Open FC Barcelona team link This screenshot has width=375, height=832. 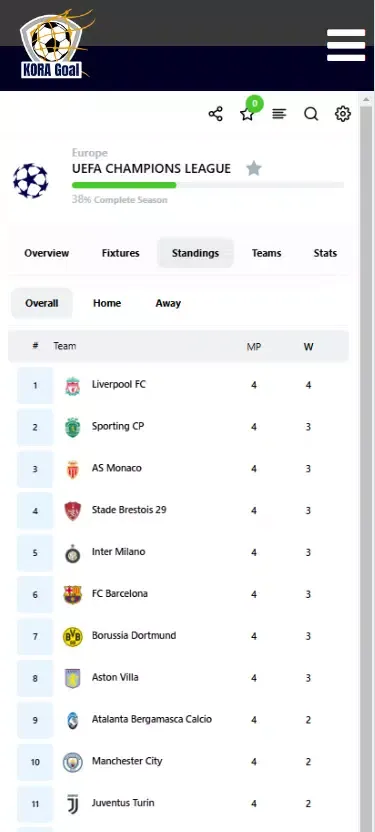tap(119, 593)
